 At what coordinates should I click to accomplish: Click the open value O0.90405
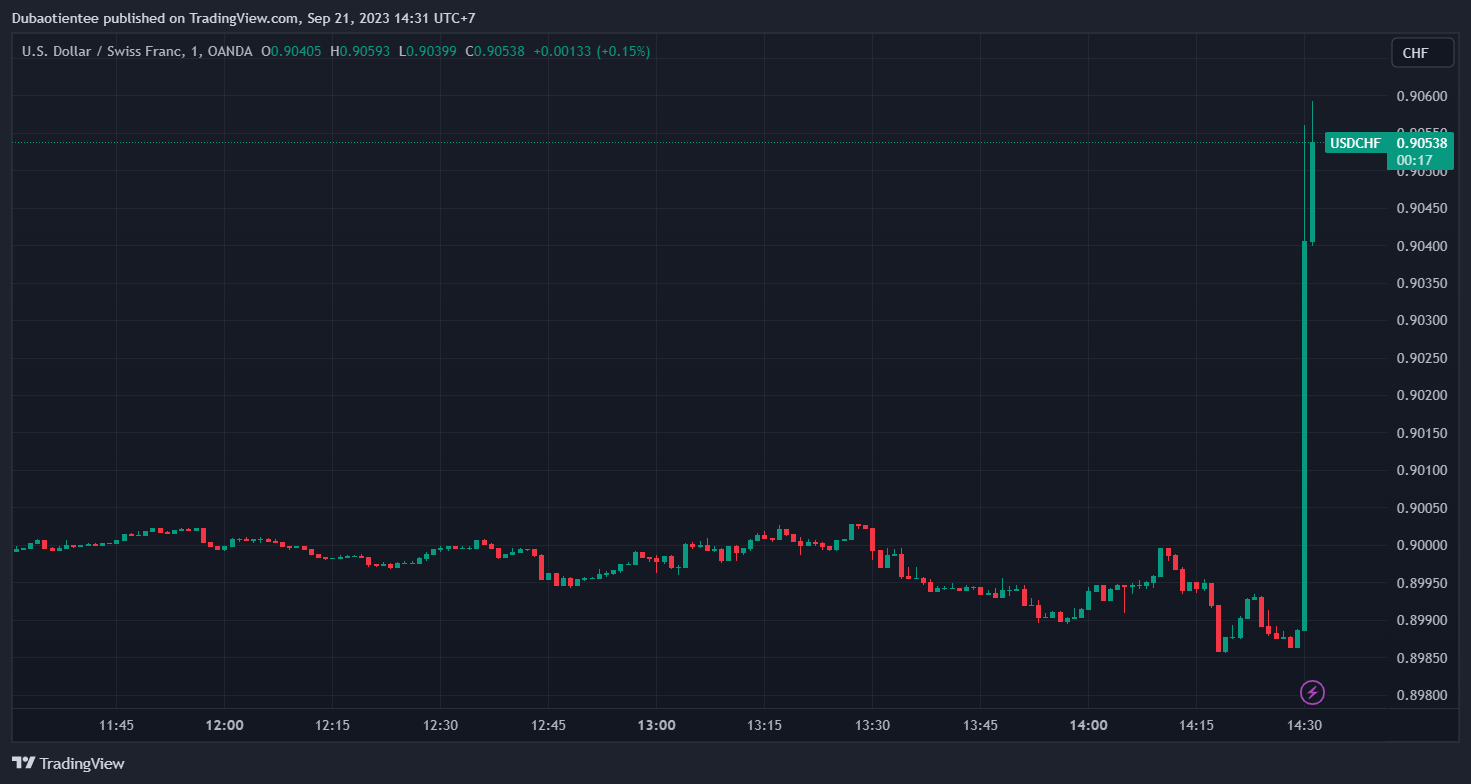(291, 51)
